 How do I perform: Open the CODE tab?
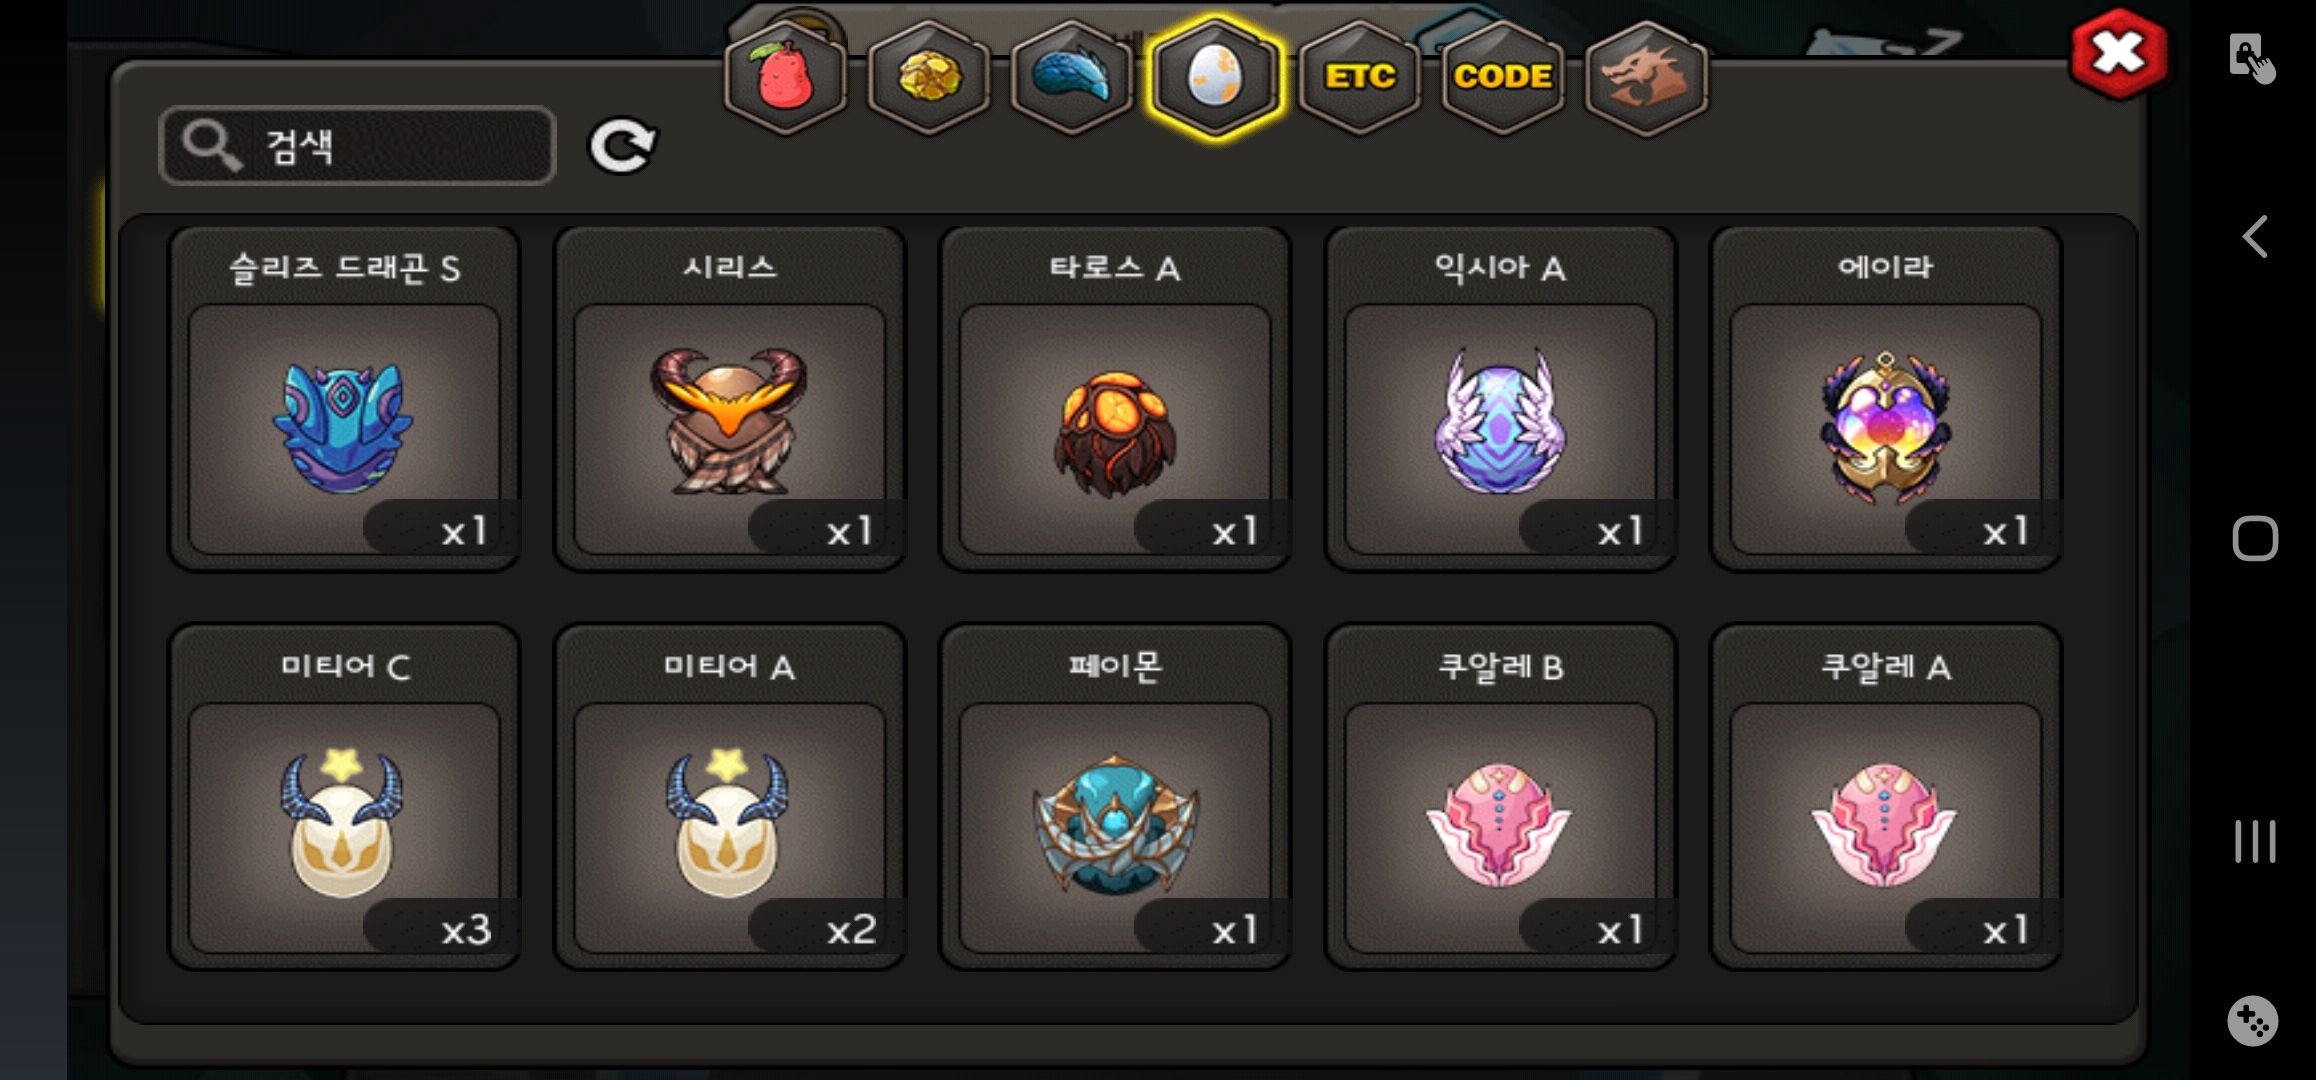pyautogui.click(x=1502, y=76)
